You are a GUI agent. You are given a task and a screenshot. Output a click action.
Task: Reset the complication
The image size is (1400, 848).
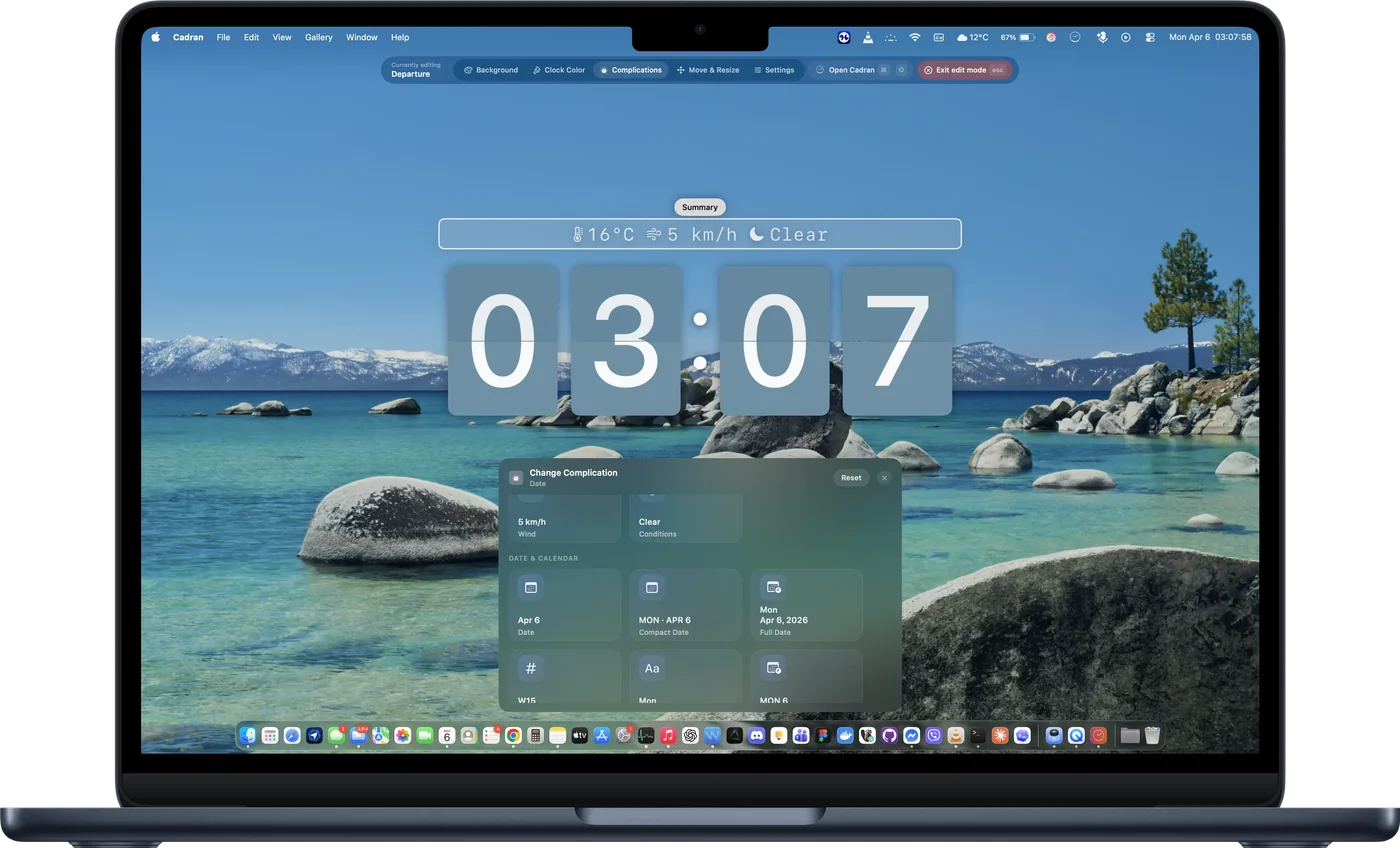coord(851,478)
